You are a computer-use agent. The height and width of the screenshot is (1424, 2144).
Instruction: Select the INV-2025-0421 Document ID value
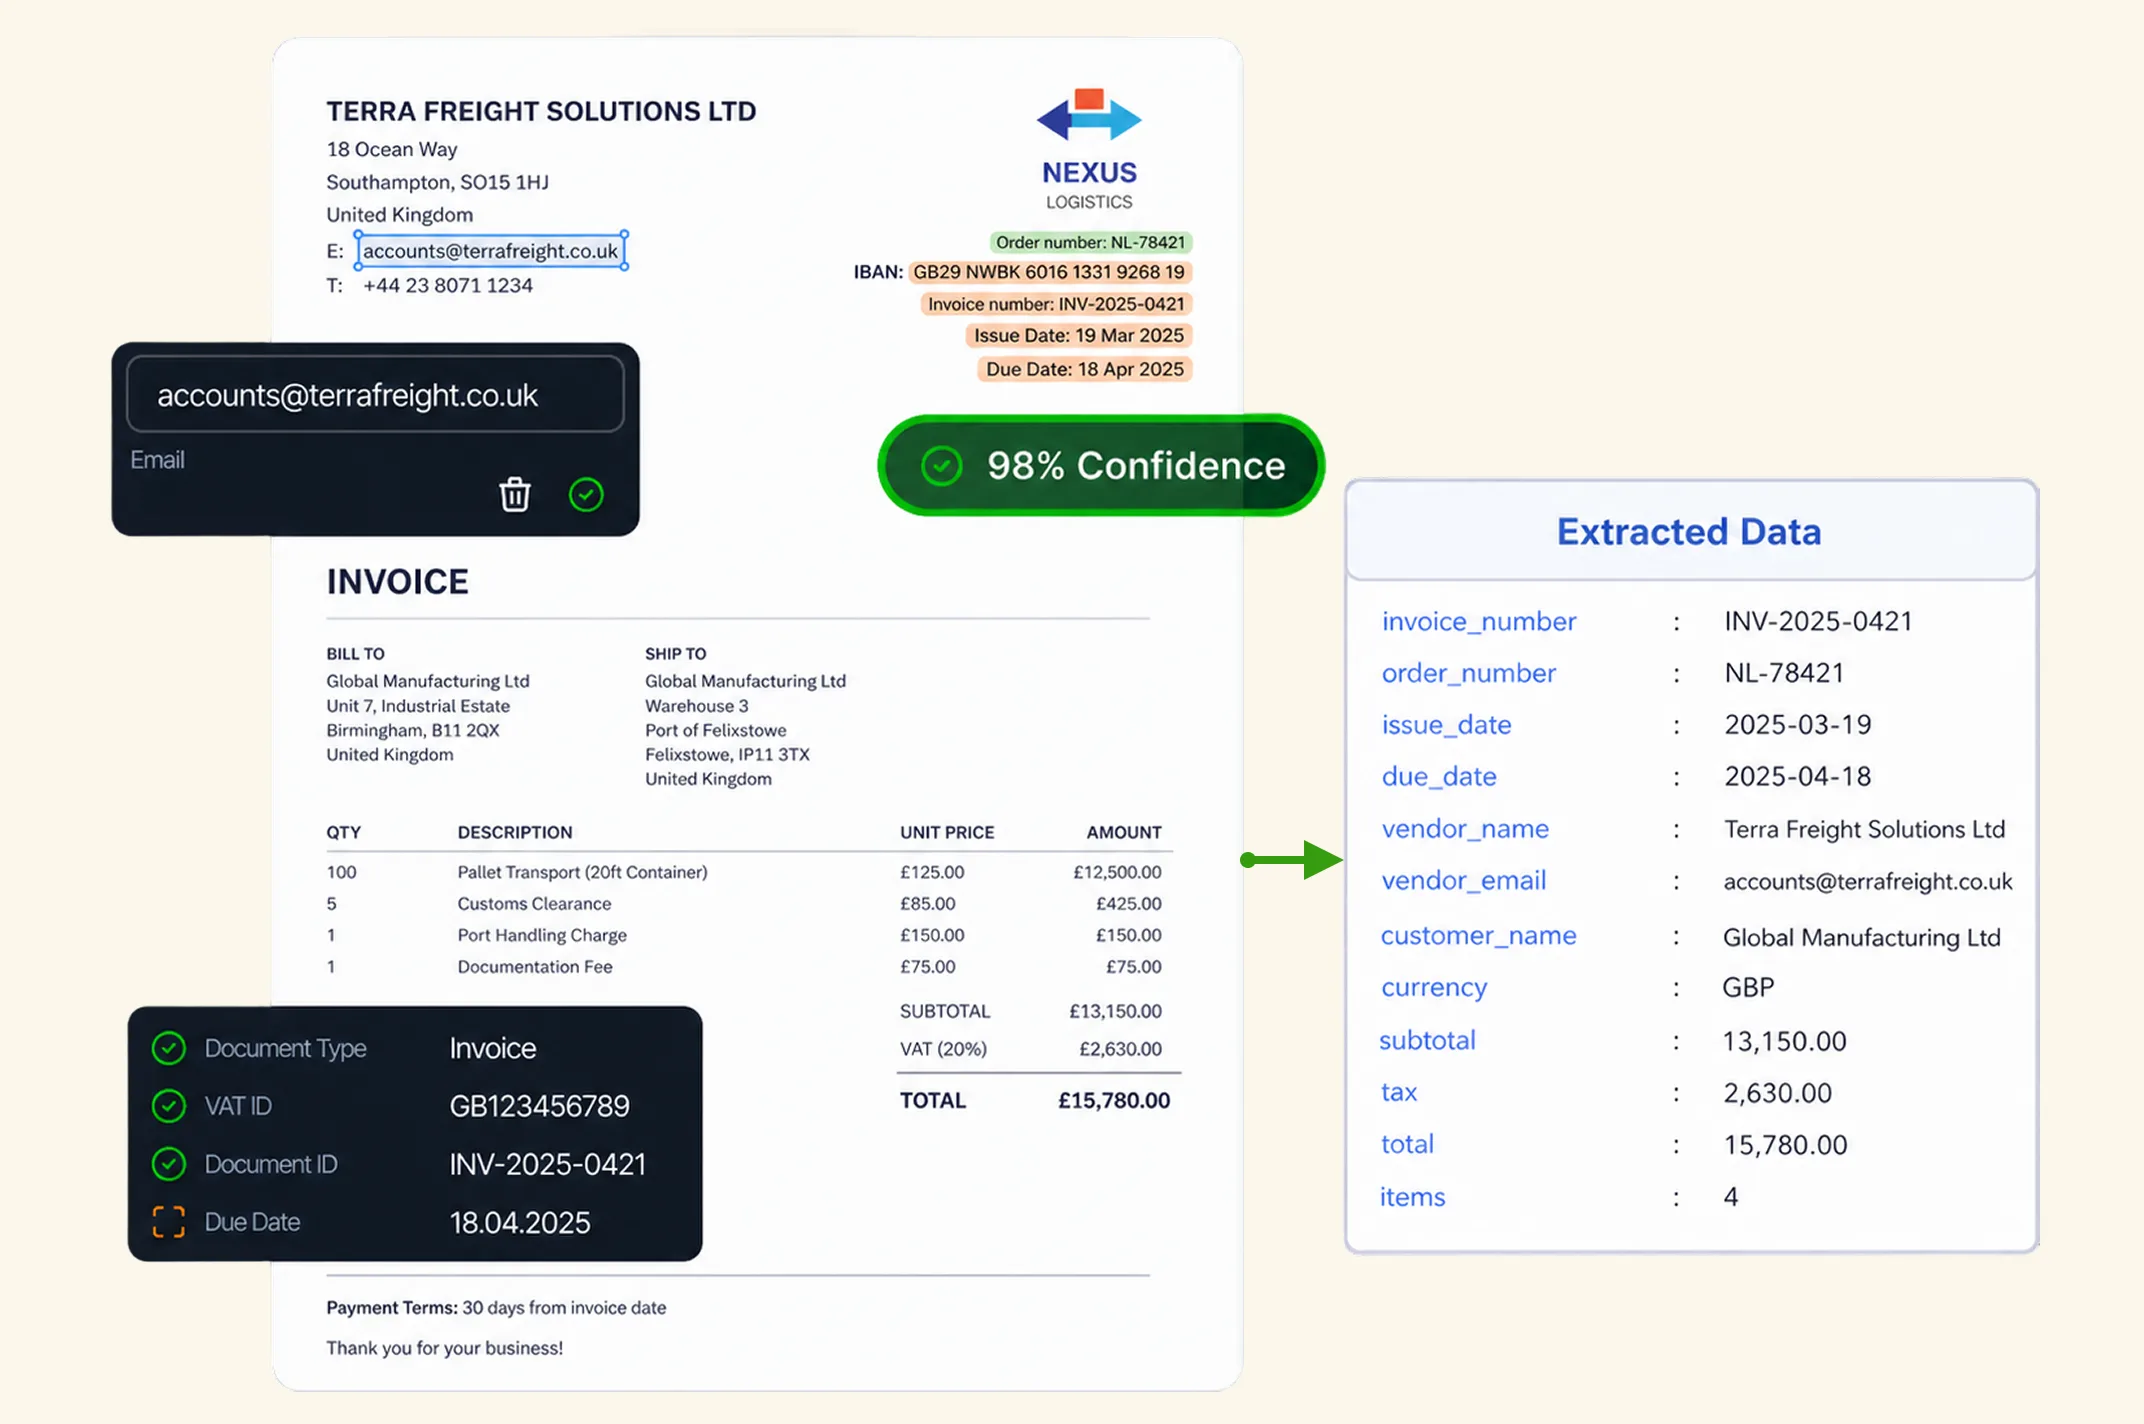tap(548, 1164)
